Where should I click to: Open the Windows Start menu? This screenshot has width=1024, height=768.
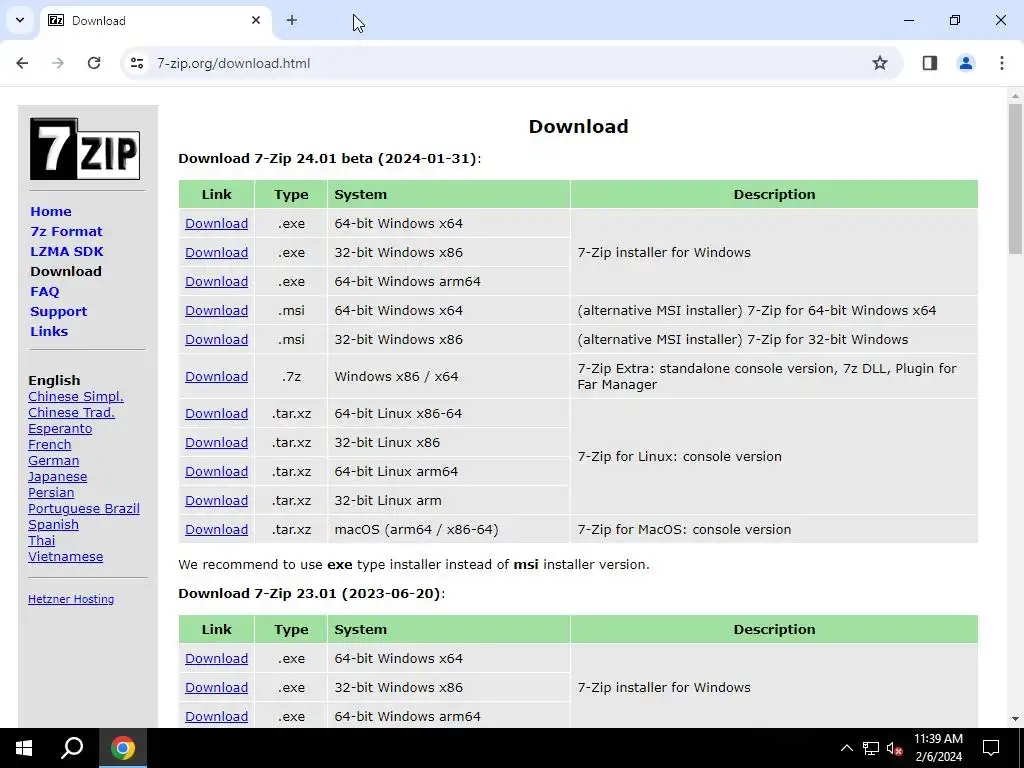24,748
